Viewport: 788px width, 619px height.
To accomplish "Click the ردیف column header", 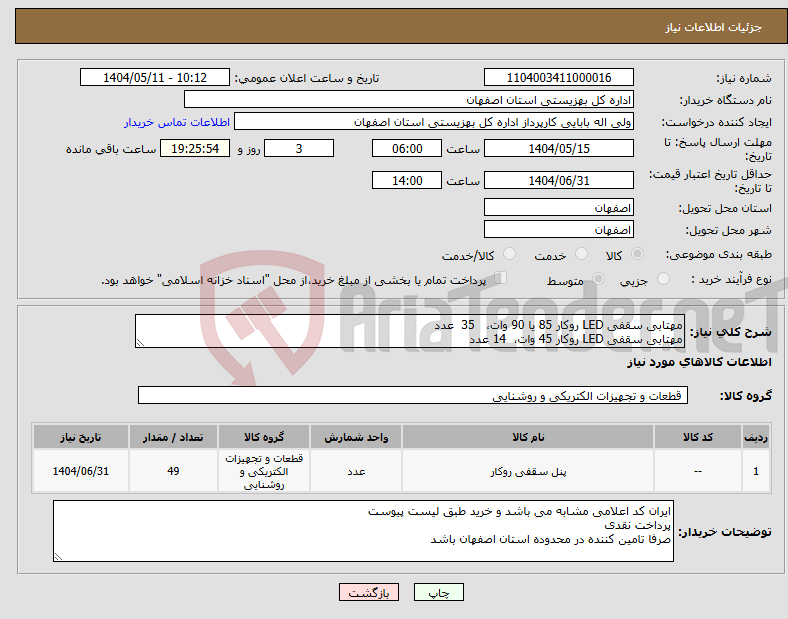I will [x=756, y=437].
